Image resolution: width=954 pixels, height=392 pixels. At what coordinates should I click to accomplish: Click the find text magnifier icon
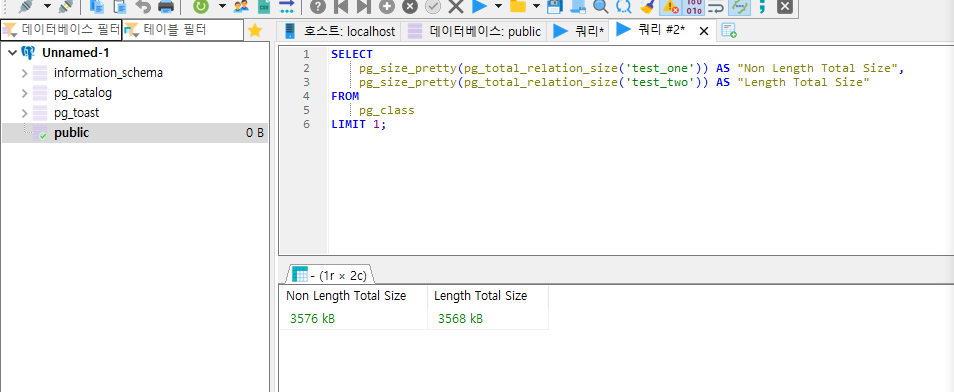coord(601,7)
